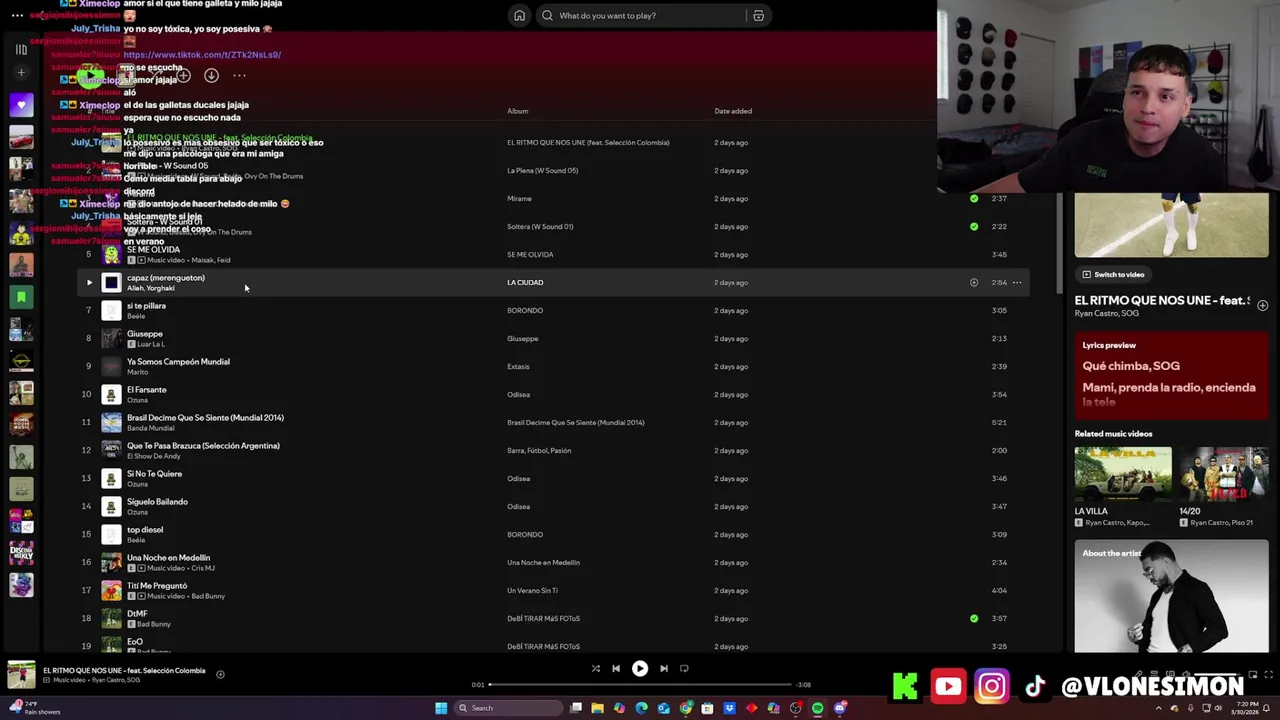
Task: Open About the artist card
Action: pos(1171,596)
